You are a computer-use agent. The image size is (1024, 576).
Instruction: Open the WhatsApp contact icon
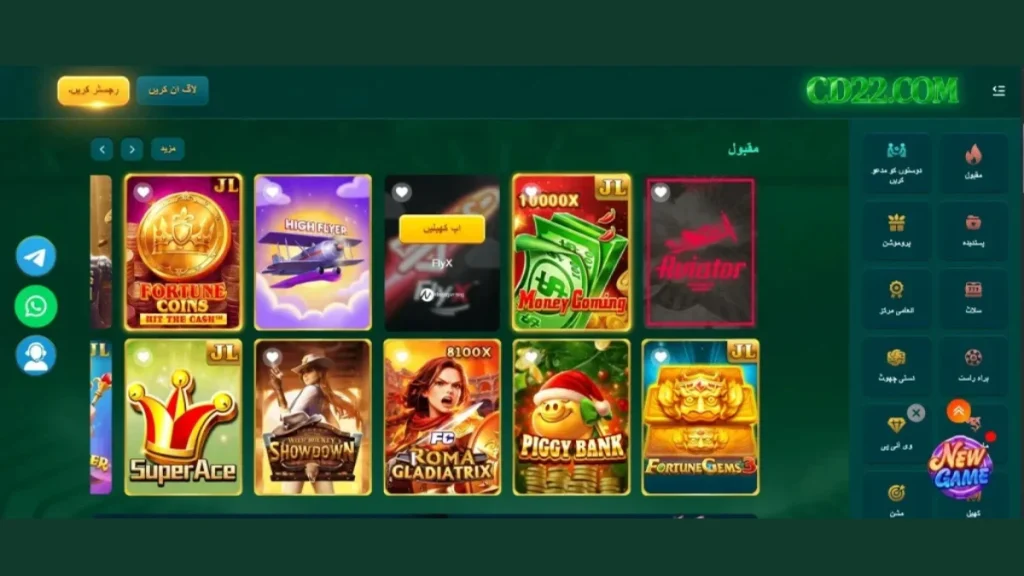click(x=36, y=306)
